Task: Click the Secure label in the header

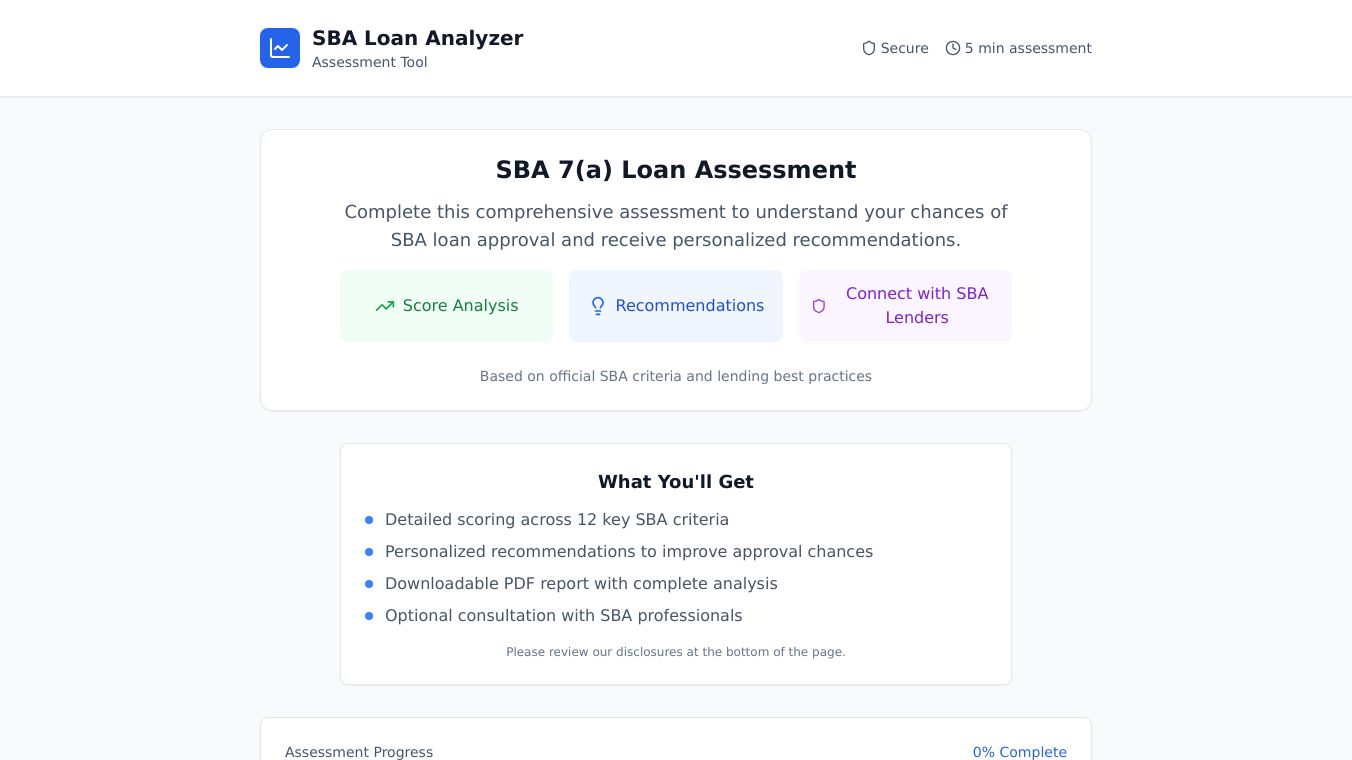Action: (x=904, y=48)
